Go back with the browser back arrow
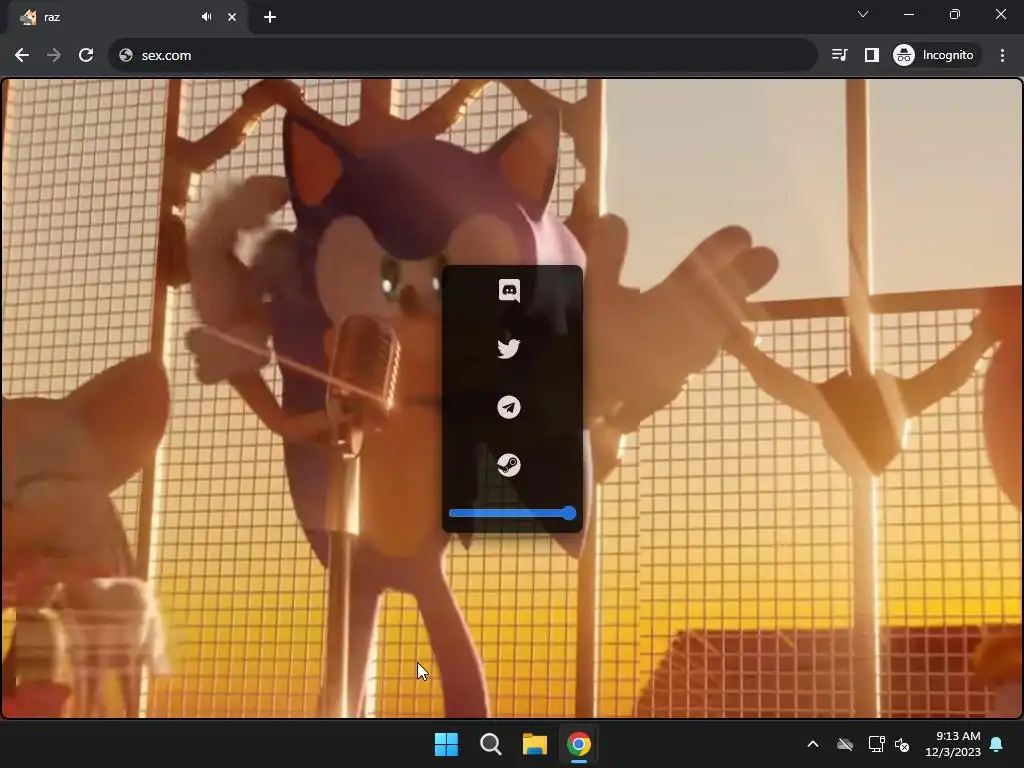Image resolution: width=1024 pixels, height=768 pixels. coord(22,56)
